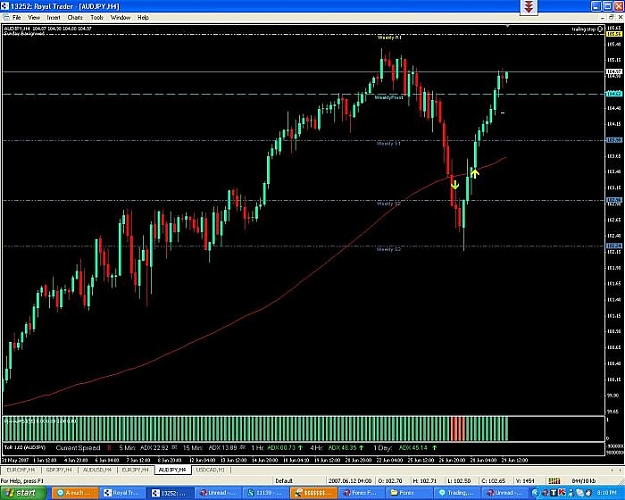Switch to the '$$$$$$...' taskbar window
This screenshot has height=500, width=625.
313,493
